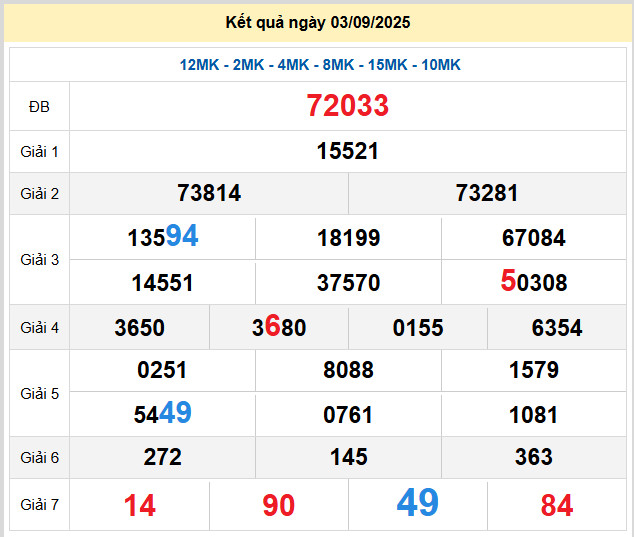Select the Giải 4 number 6354
Screen dimensions: 634x537
(557, 328)
